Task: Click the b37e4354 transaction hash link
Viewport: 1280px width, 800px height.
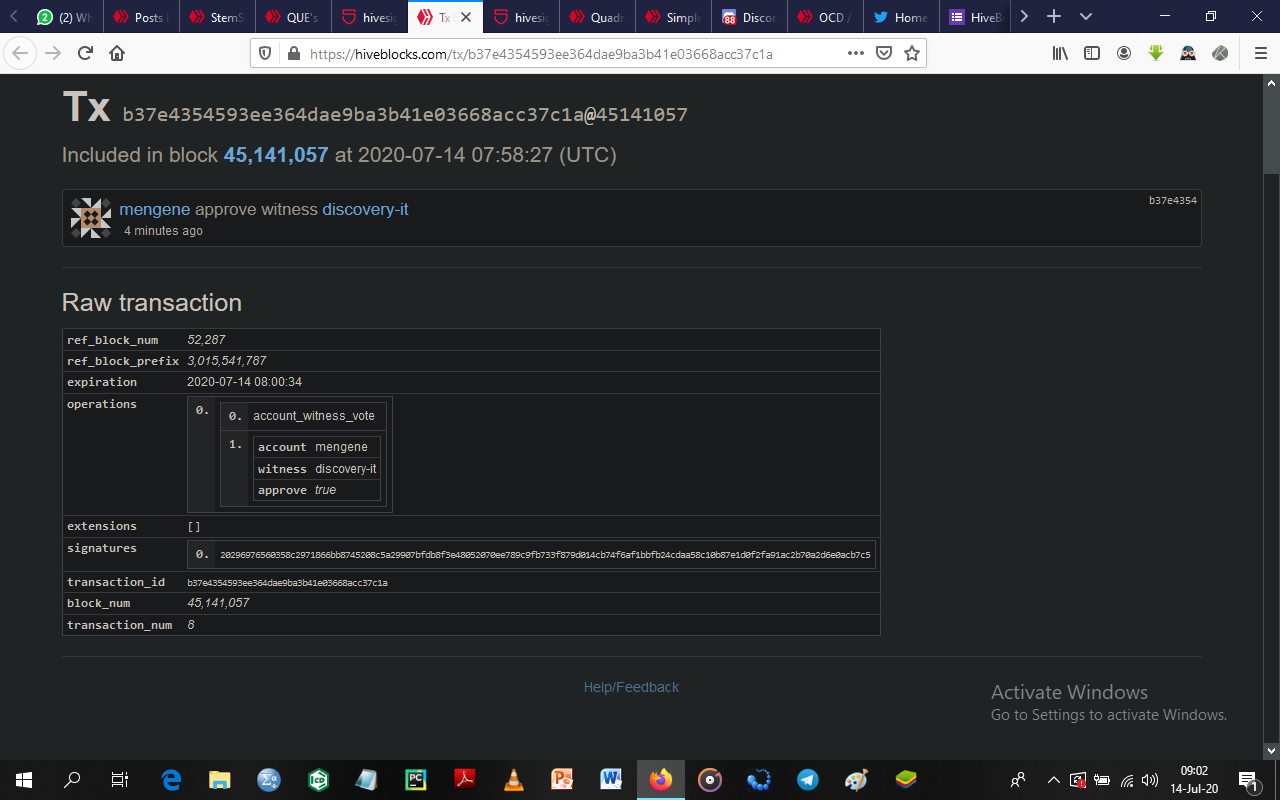Action: [x=1172, y=201]
